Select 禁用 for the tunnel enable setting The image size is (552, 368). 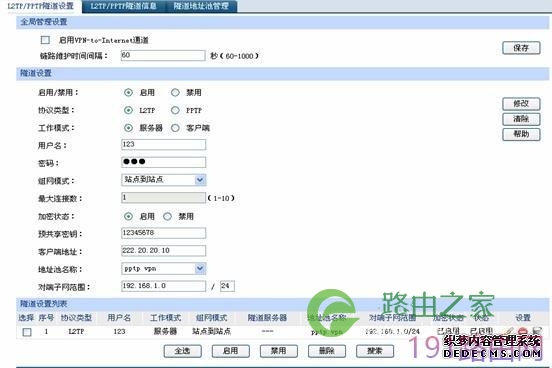click(175, 92)
